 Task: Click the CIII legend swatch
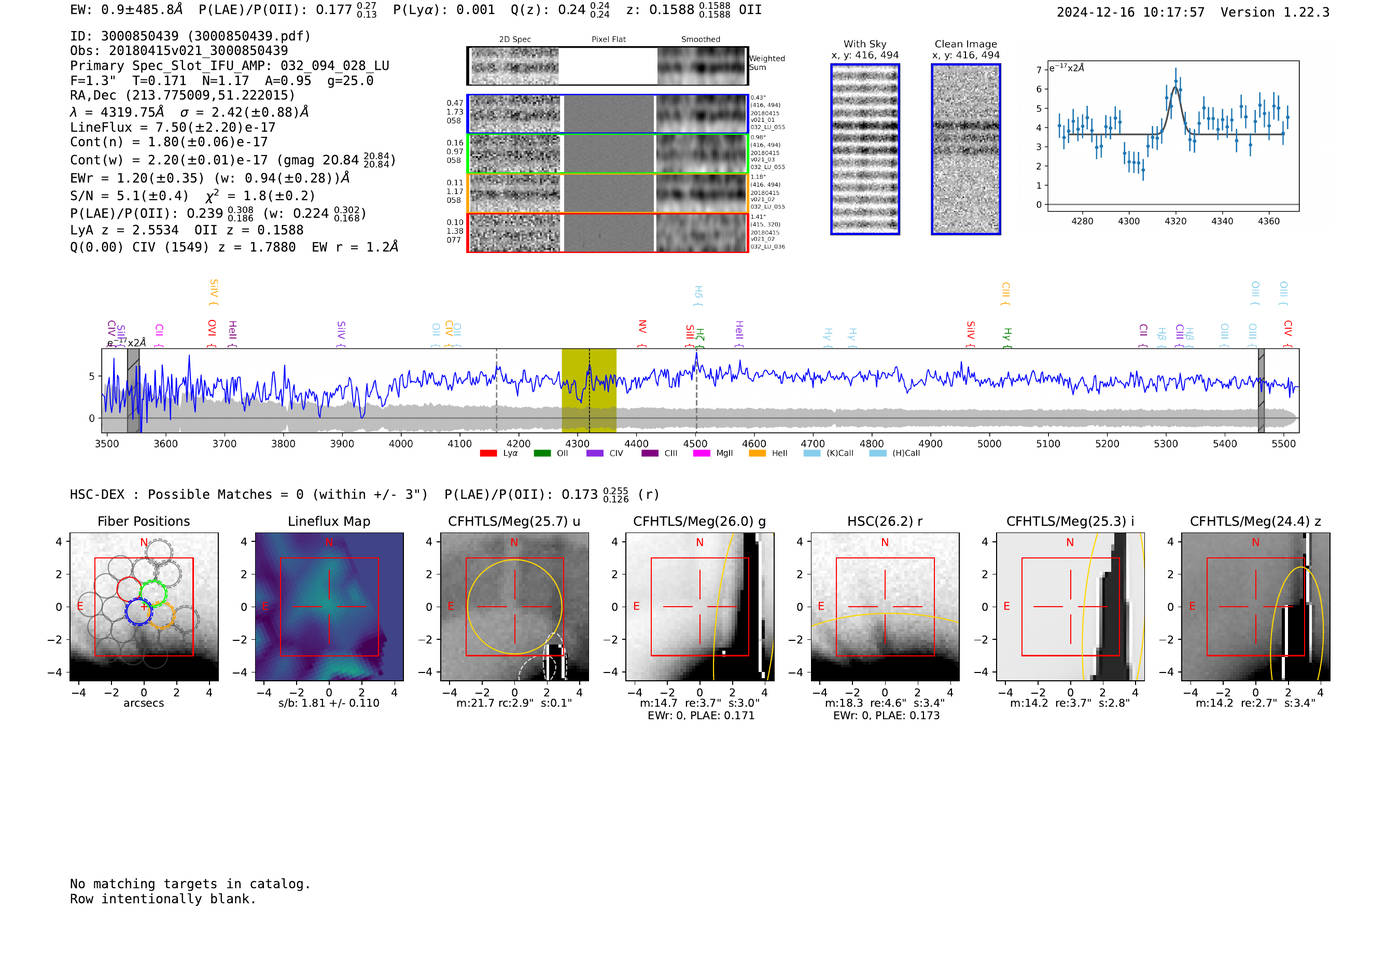pyautogui.click(x=650, y=453)
